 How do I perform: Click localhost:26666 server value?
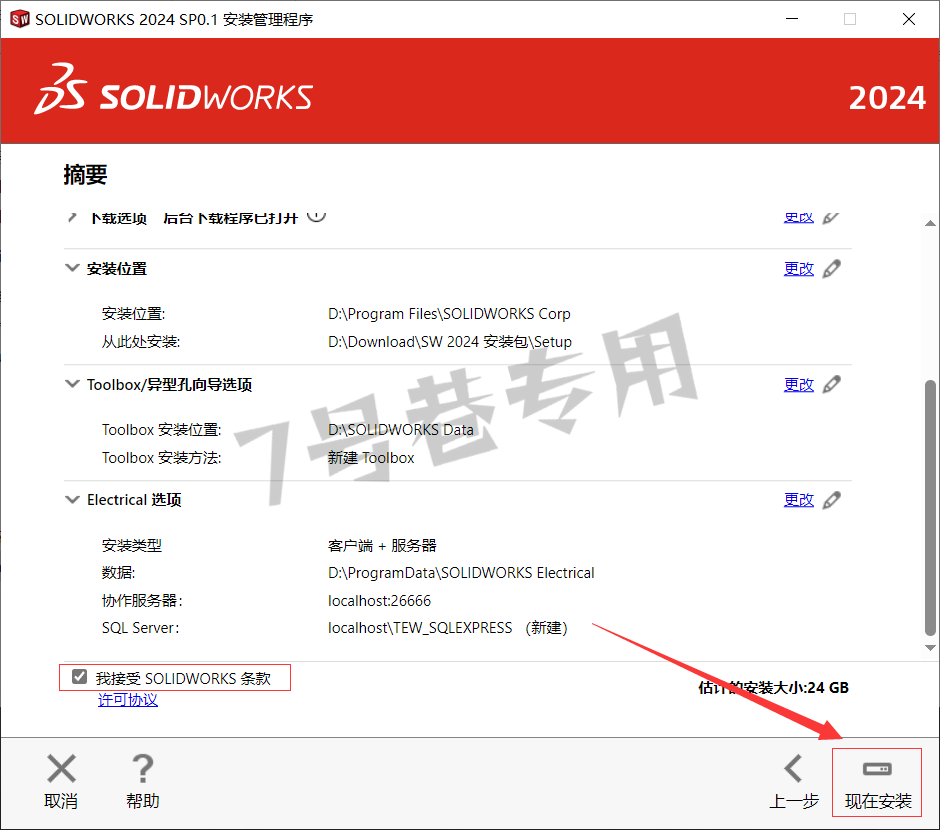379,600
